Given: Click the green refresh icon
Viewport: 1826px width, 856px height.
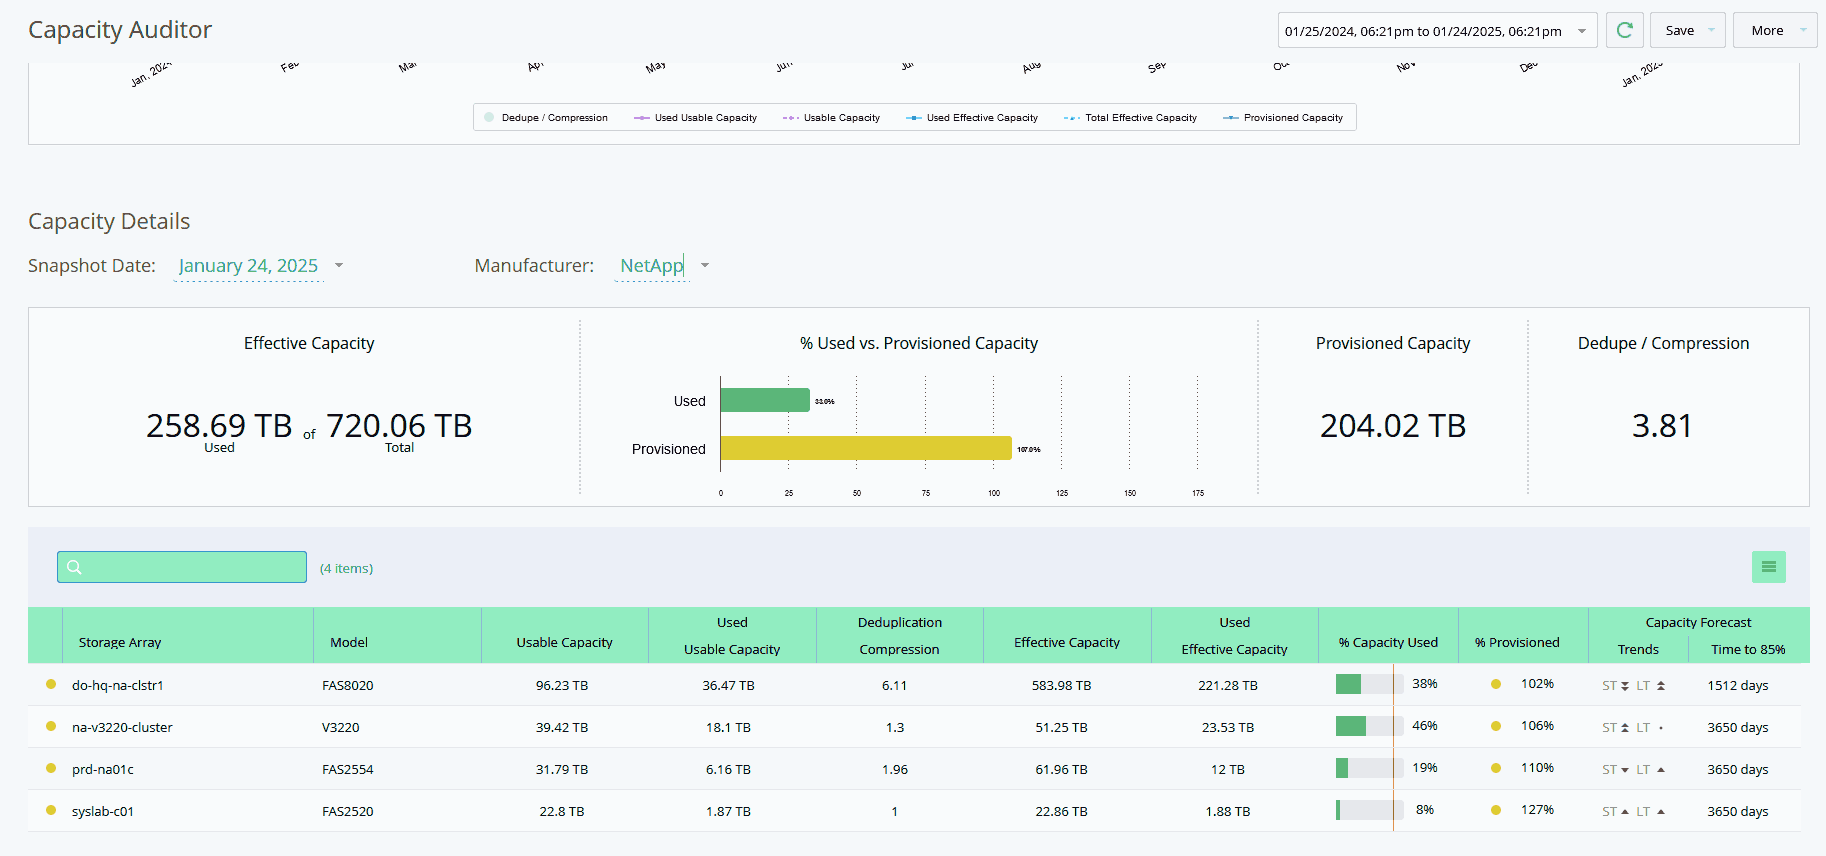Looking at the screenshot, I should [1624, 30].
